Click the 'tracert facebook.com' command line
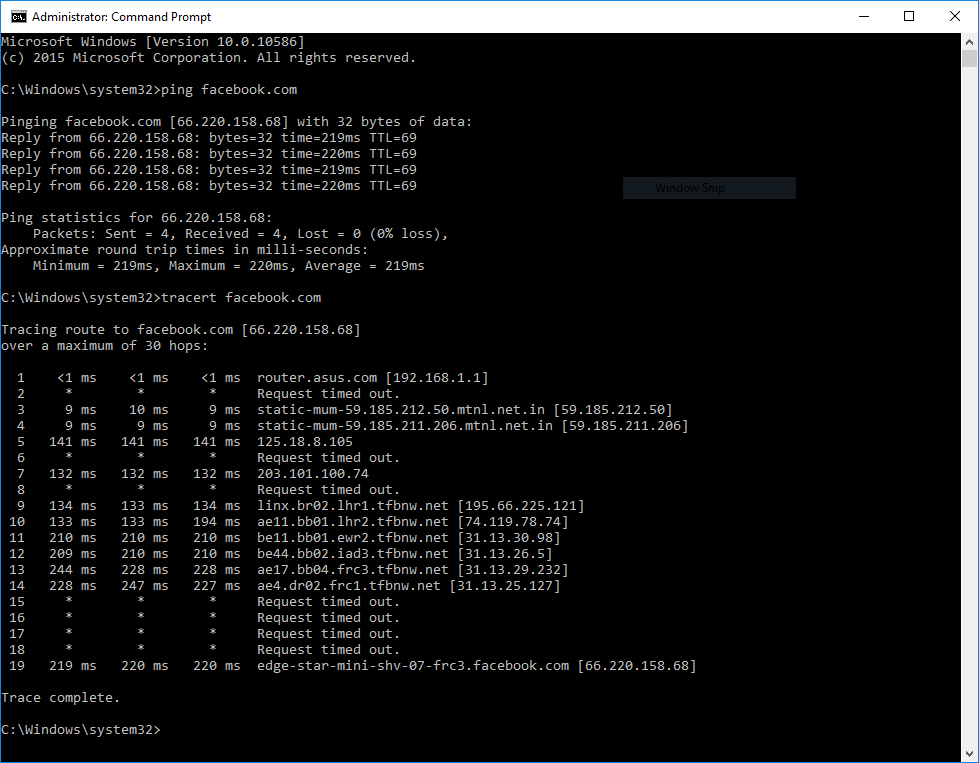The image size is (979, 763). tap(161, 298)
